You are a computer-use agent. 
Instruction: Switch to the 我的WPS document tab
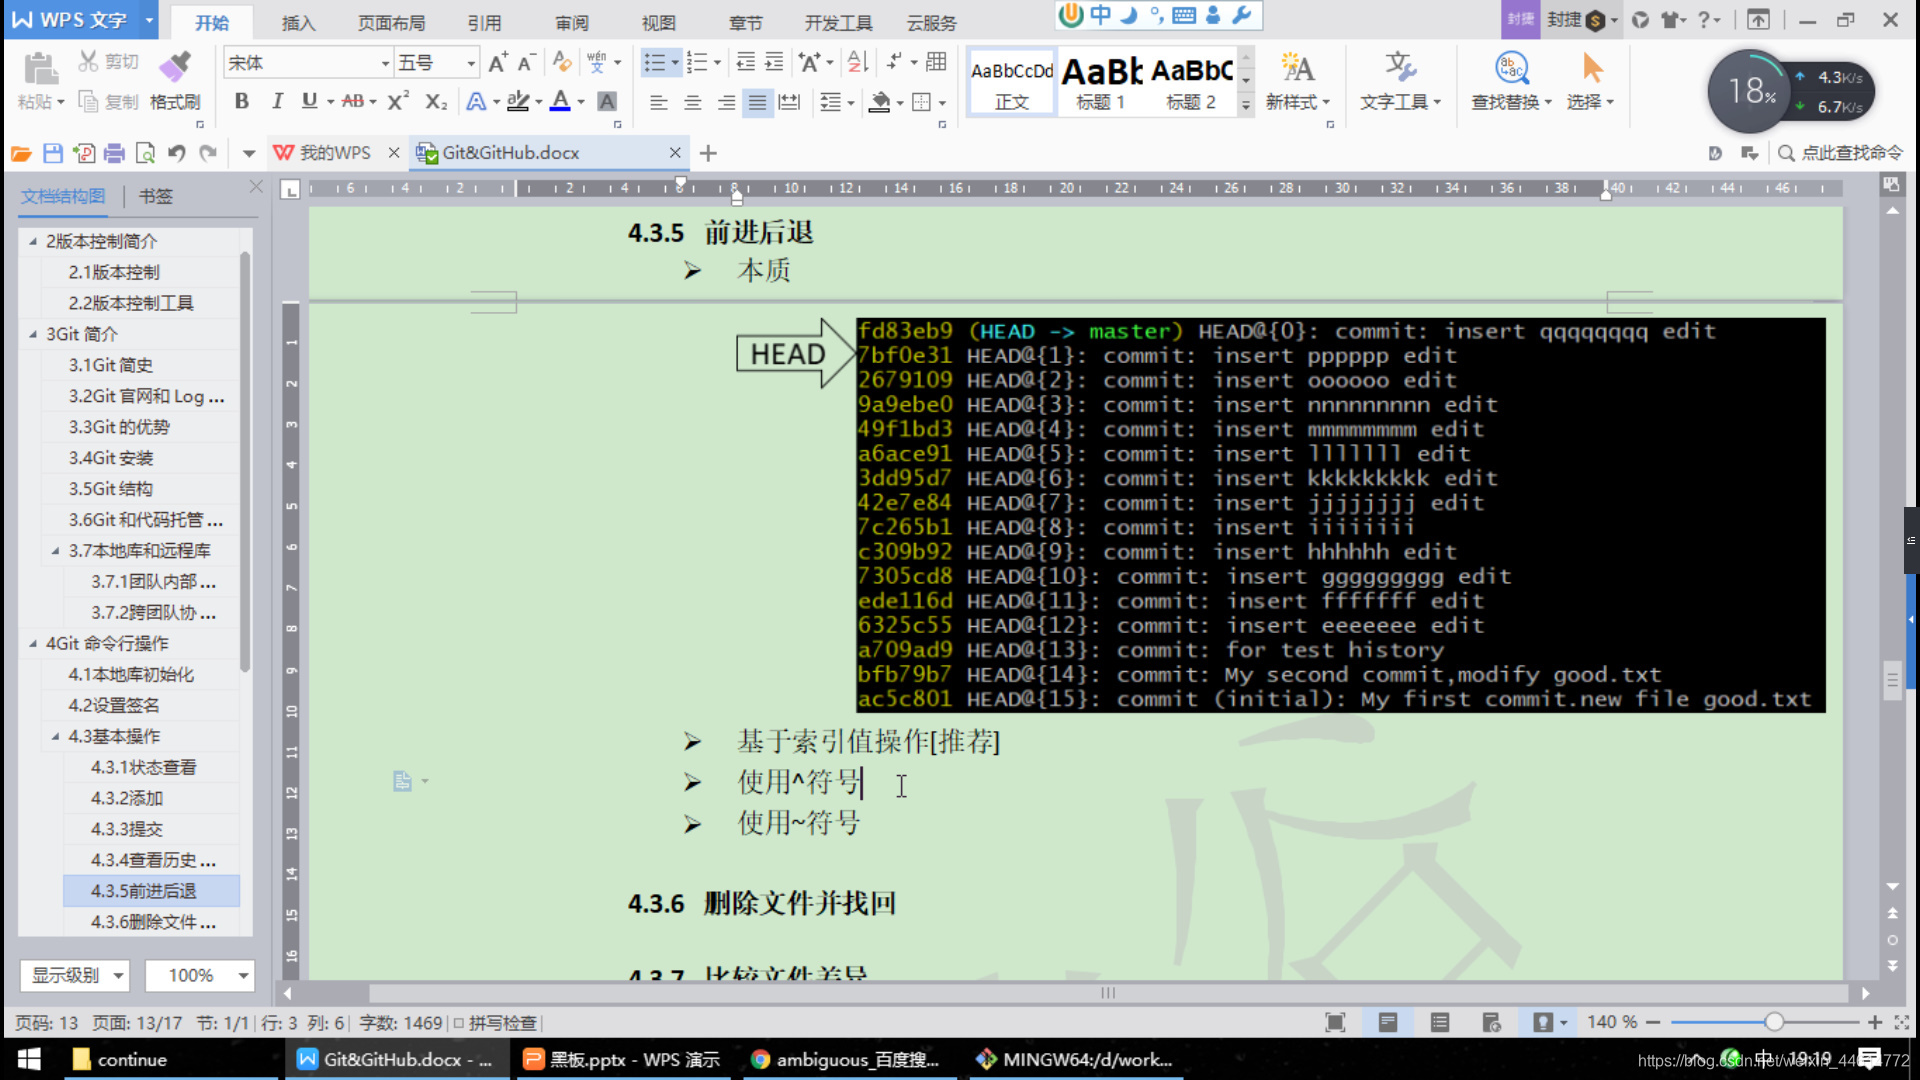tap(335, 153)
